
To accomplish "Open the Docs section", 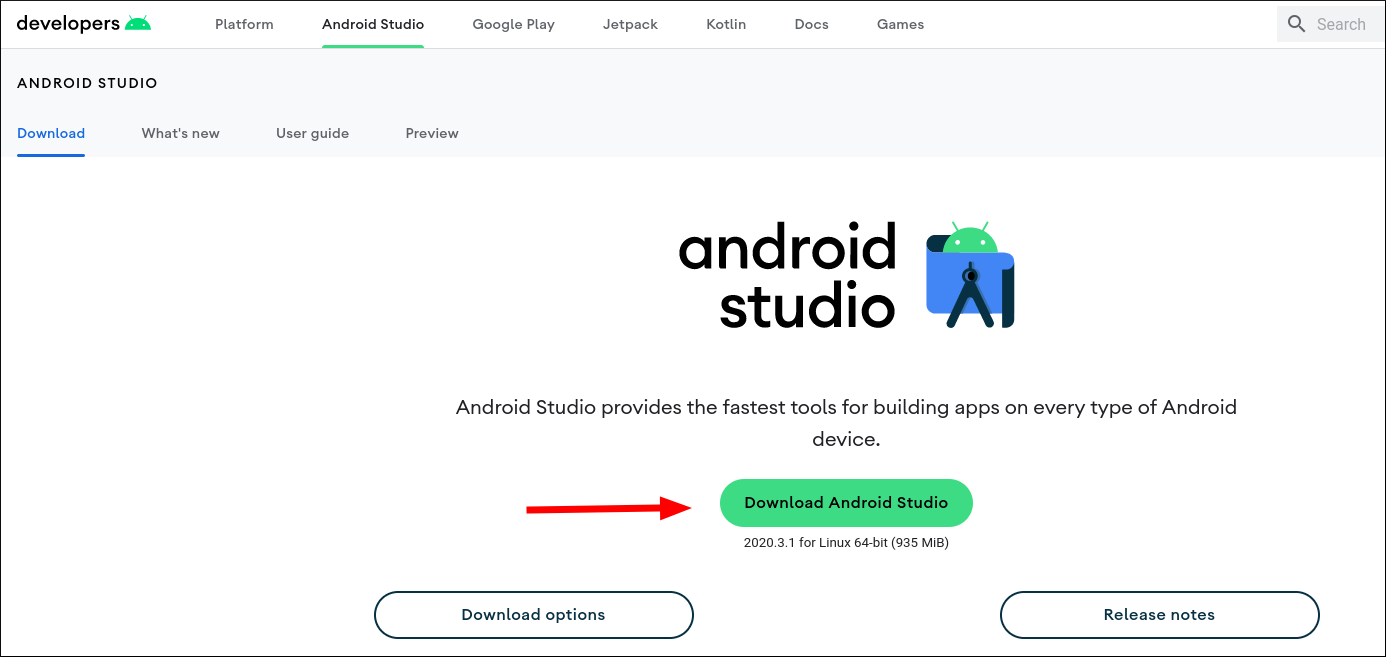I will 811,24.
